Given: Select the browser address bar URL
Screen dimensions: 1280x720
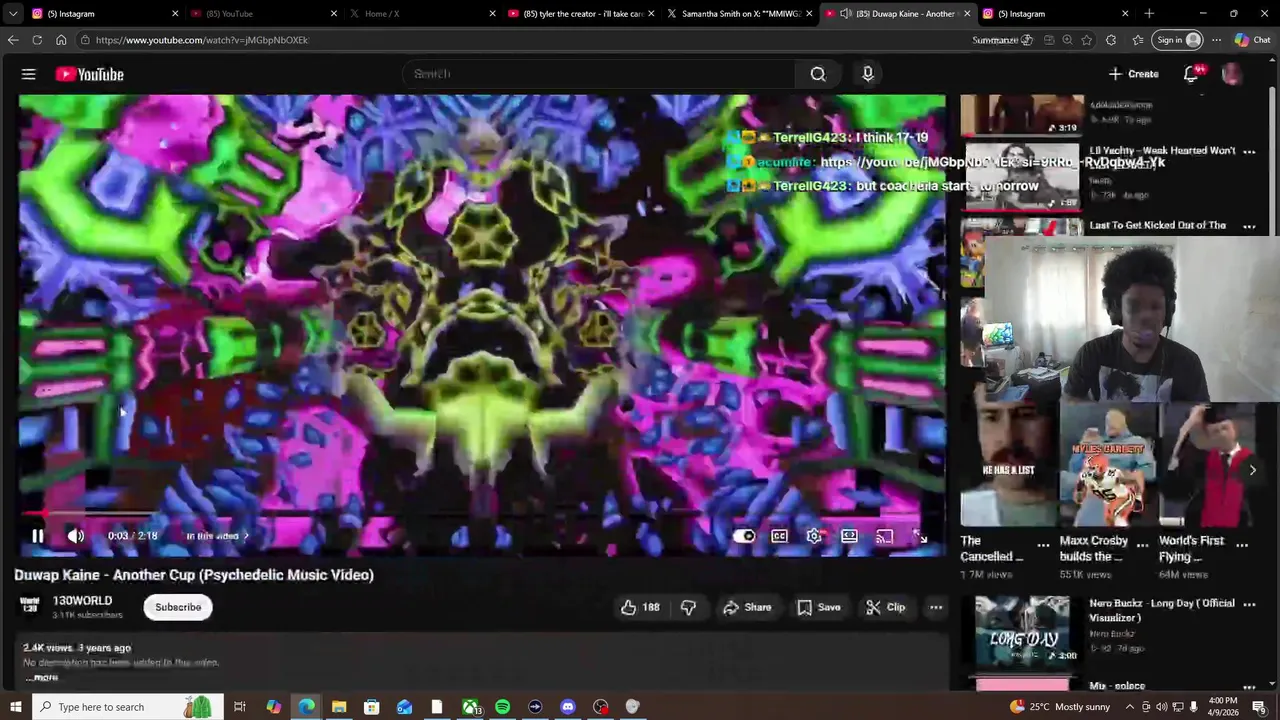Looking at the screenshot, I should point(202,40).
